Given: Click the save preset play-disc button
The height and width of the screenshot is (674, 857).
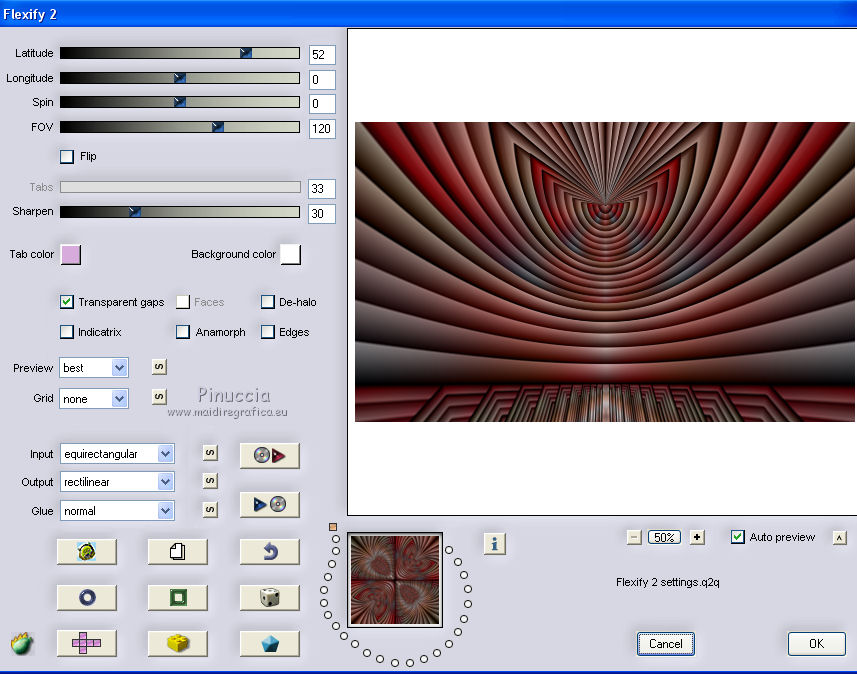Looking at the screenshot, I should [x=269, y=504].
